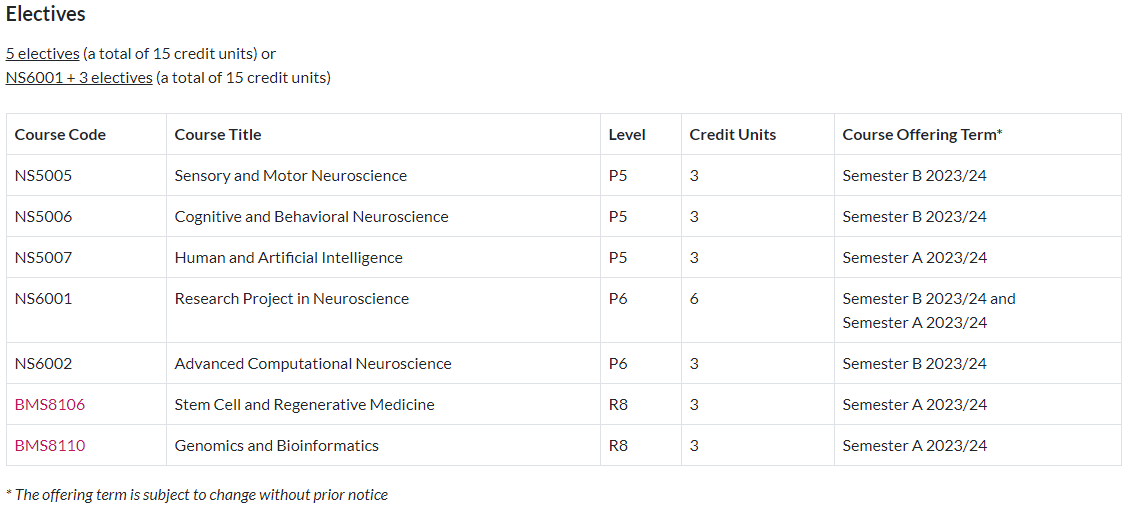The height and width of the screenshot is (506, 1128).
Task: Click Genomics and Bioinformatics title
Action: click(277, 446)
